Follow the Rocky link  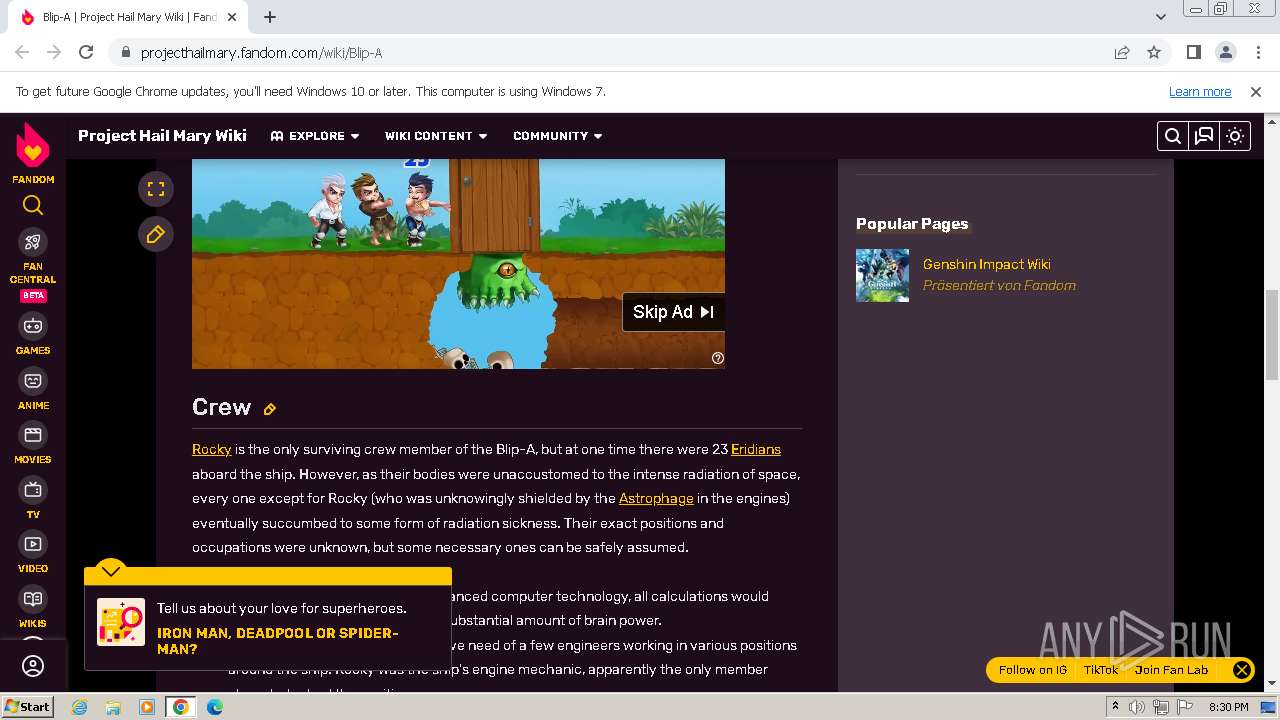point(212,449)
